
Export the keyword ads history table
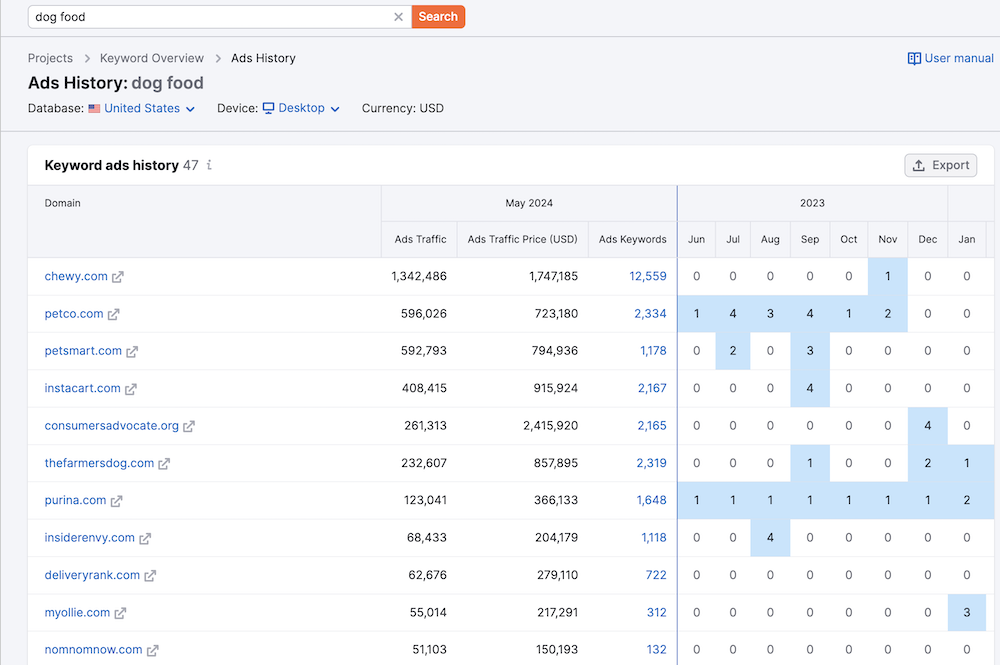pos(940,166)
